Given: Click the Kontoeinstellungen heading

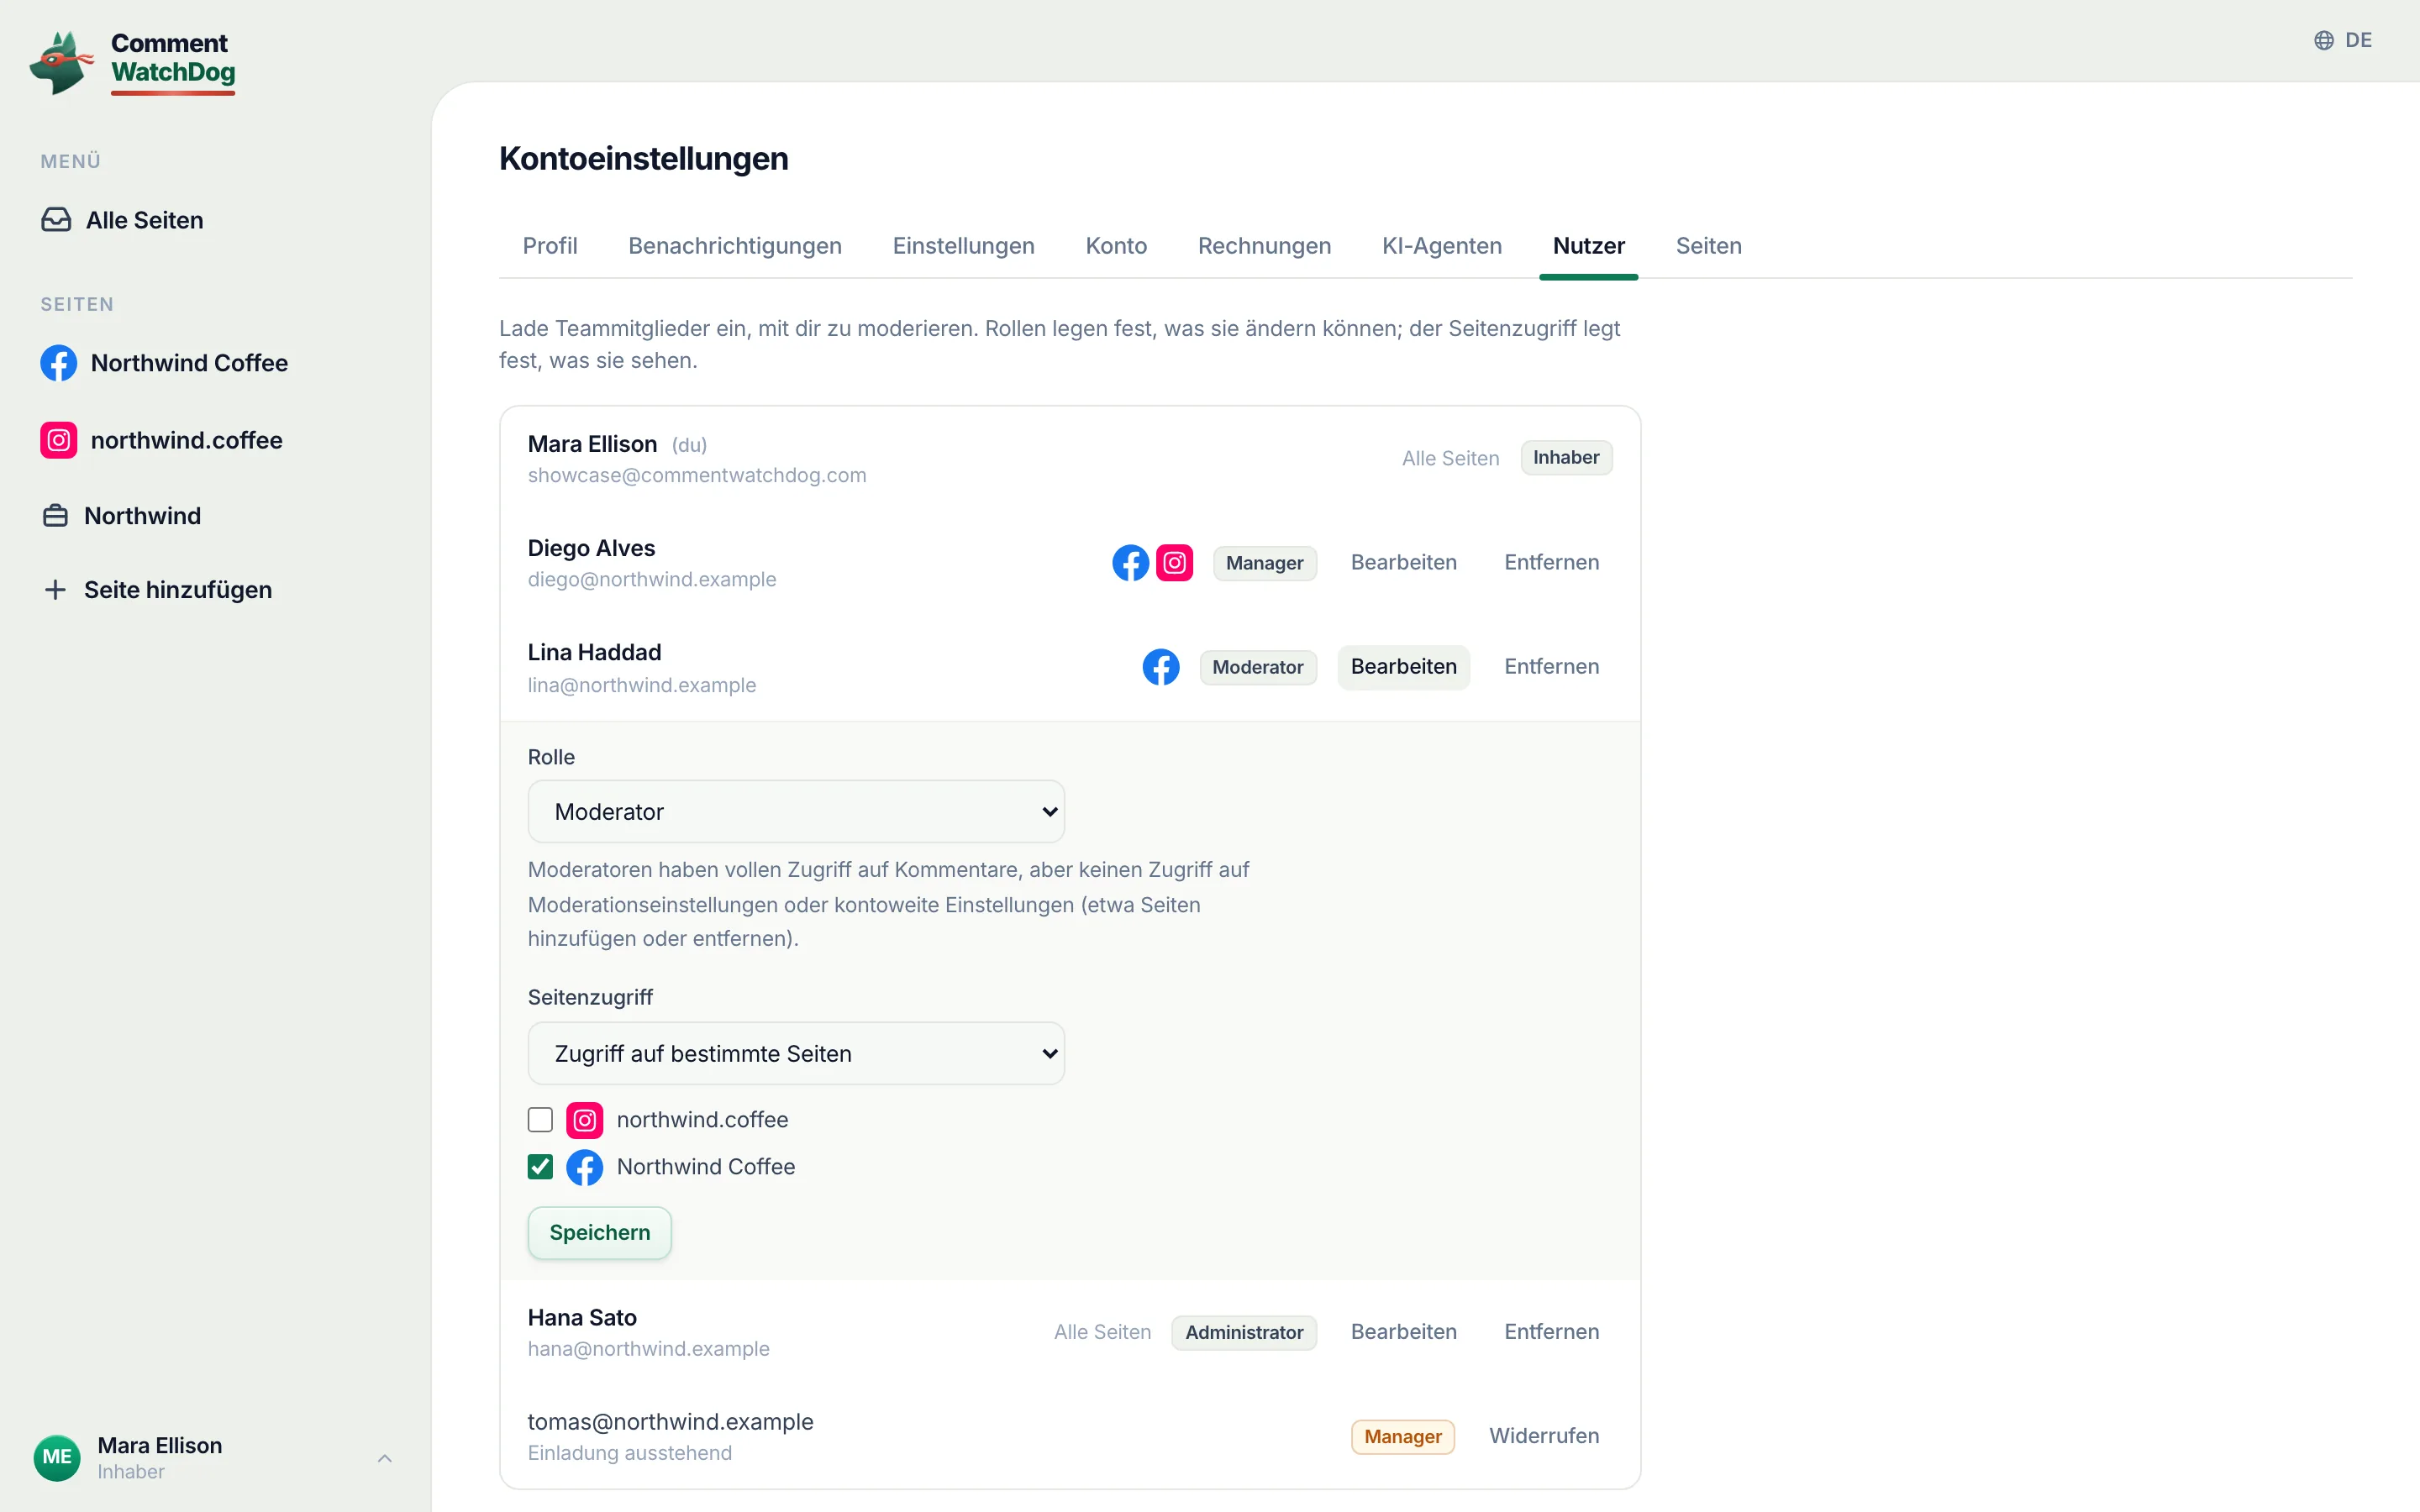Looking at the screenshot, I should [643, 159].
